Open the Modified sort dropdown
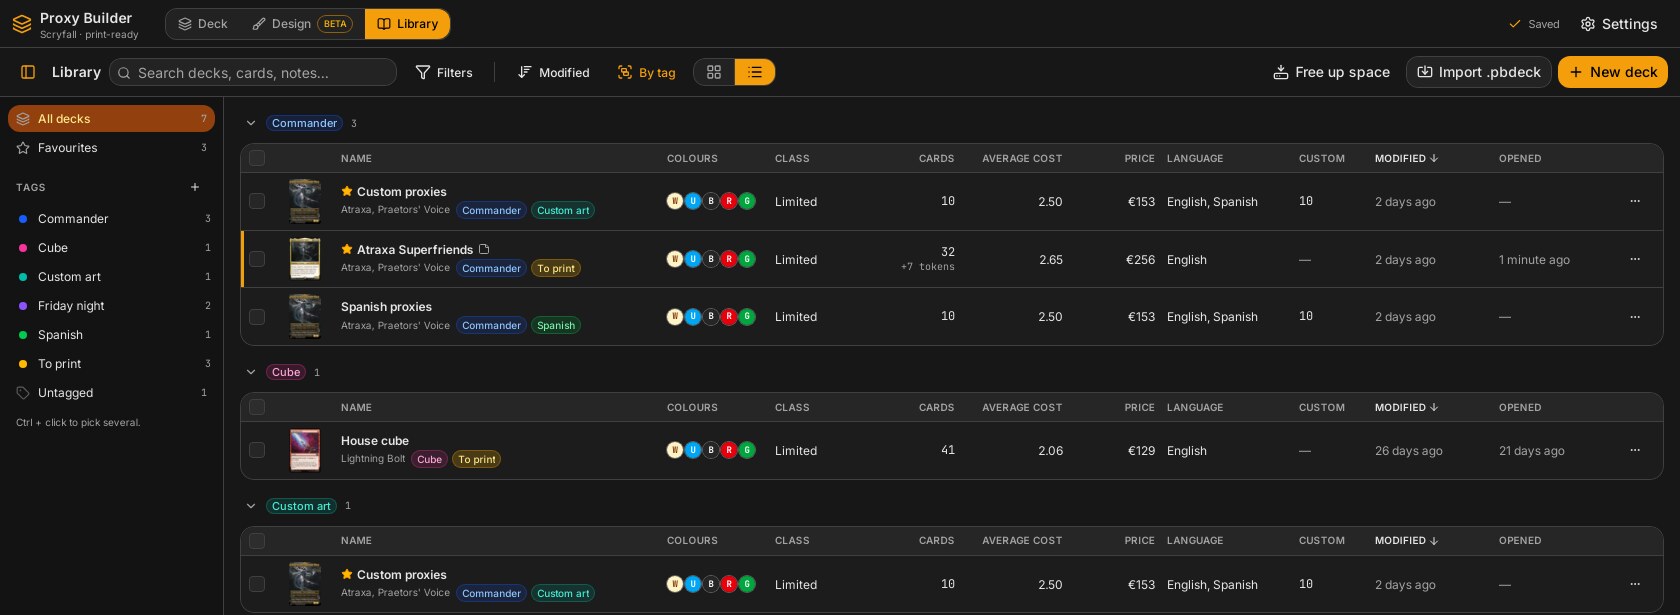This screenshot has width=1680, height=615. click(x=553, y=72)
